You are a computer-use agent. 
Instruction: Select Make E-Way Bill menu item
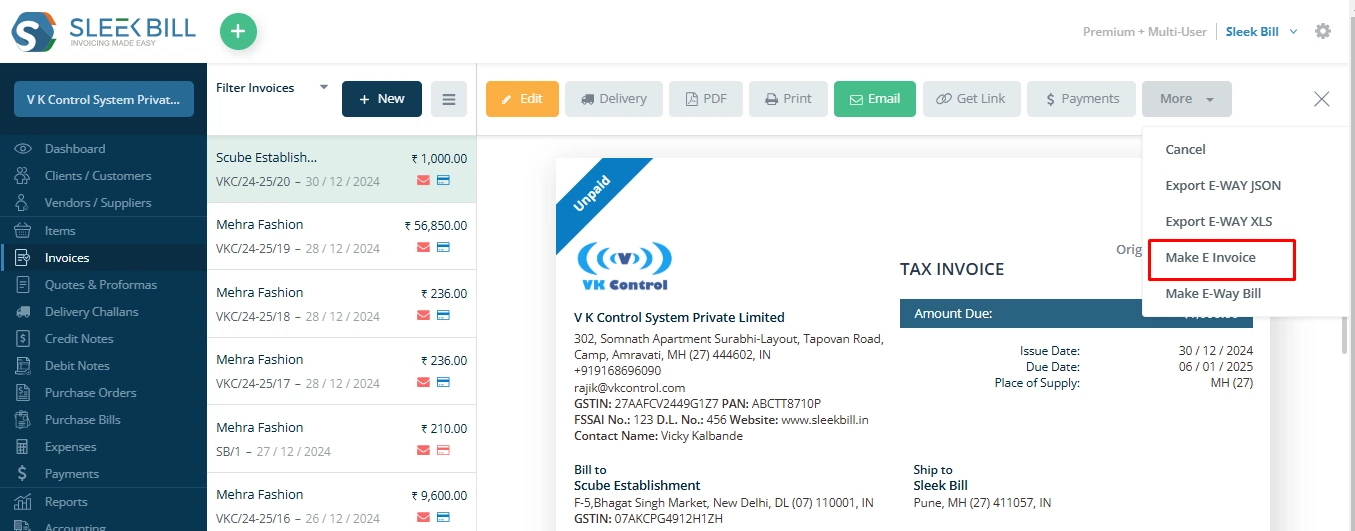pos(1213,294)
